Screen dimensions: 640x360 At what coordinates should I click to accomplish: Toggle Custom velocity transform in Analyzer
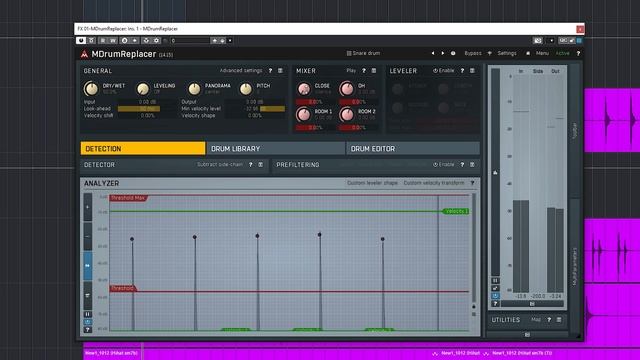pyautogui.click(x=434, y=183)
